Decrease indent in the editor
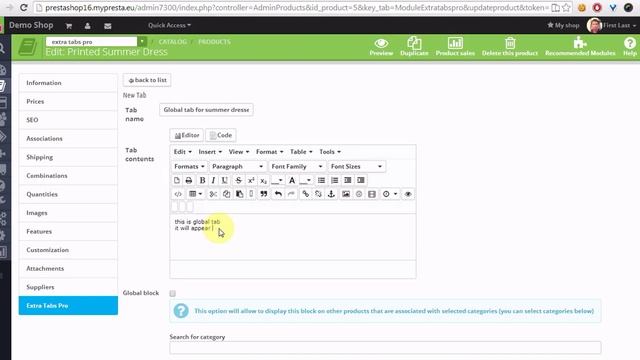 [347, 180]
